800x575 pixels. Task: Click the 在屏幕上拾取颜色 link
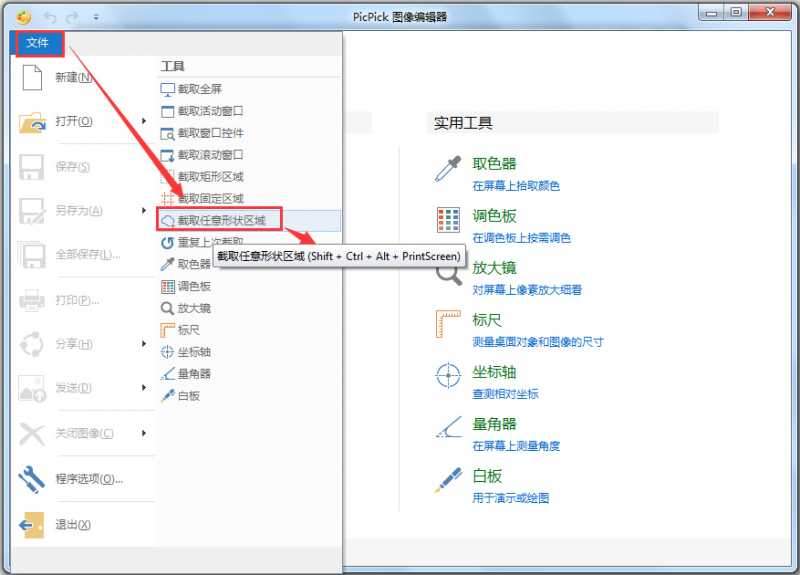tap(516, 186)
